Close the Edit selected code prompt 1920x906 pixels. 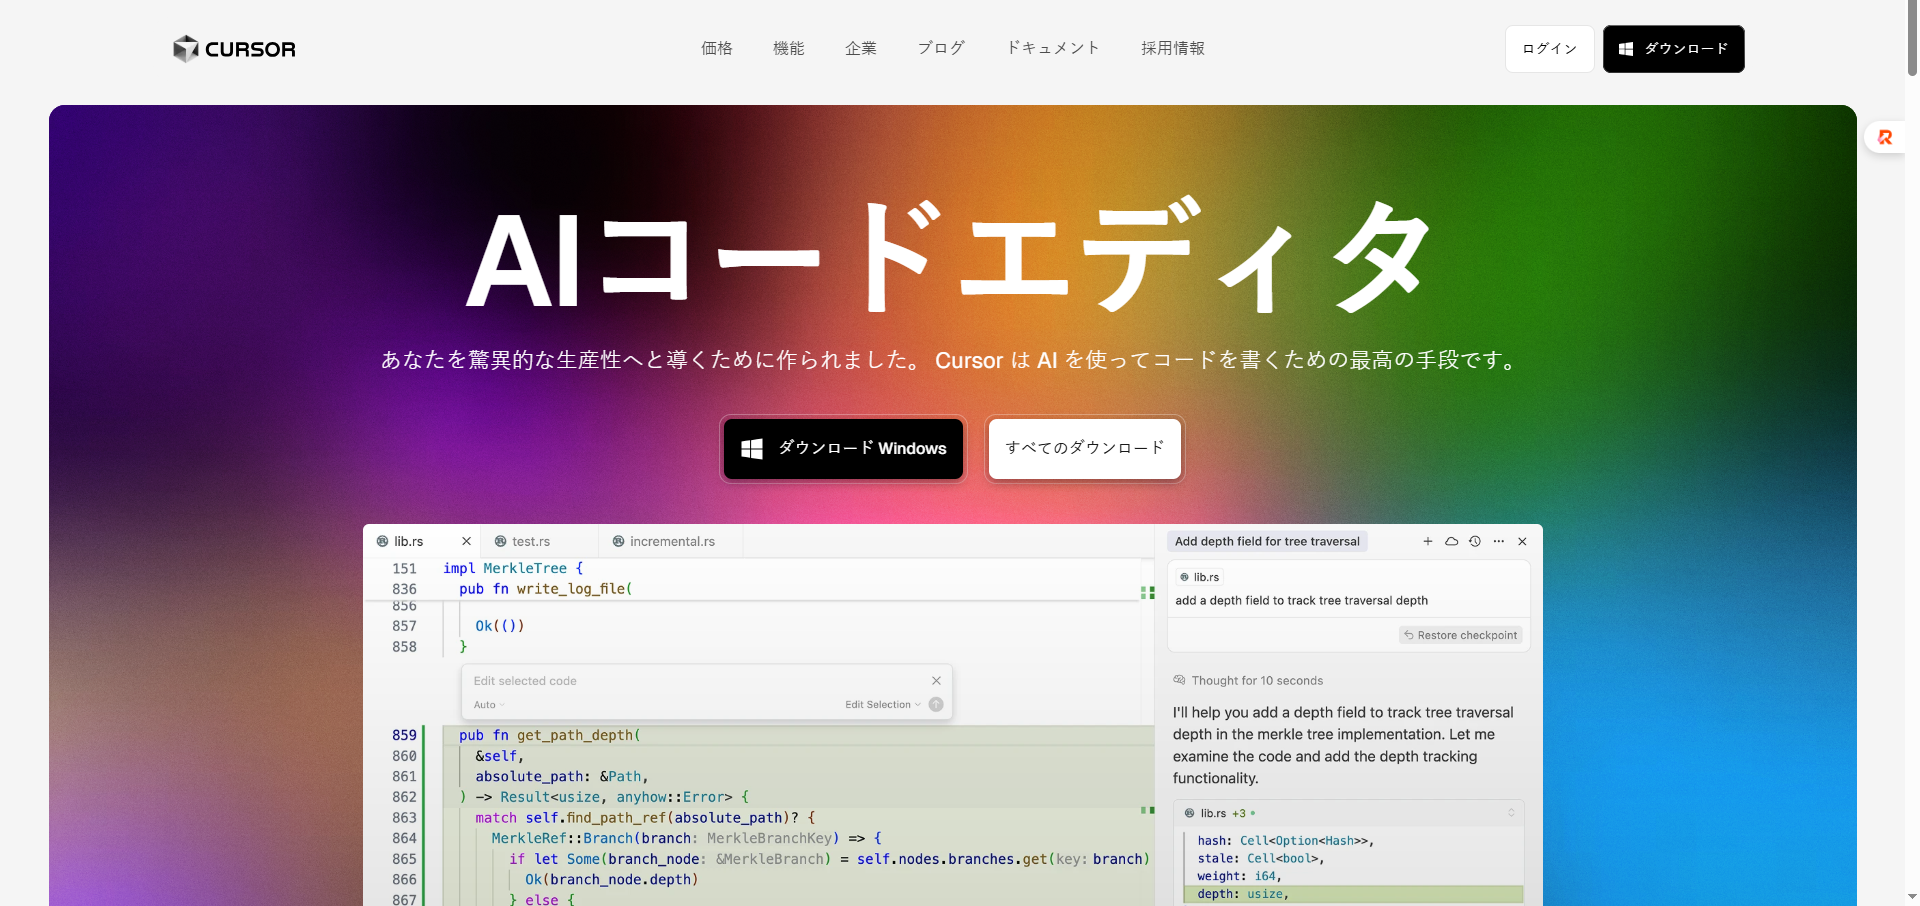(936, 680)
